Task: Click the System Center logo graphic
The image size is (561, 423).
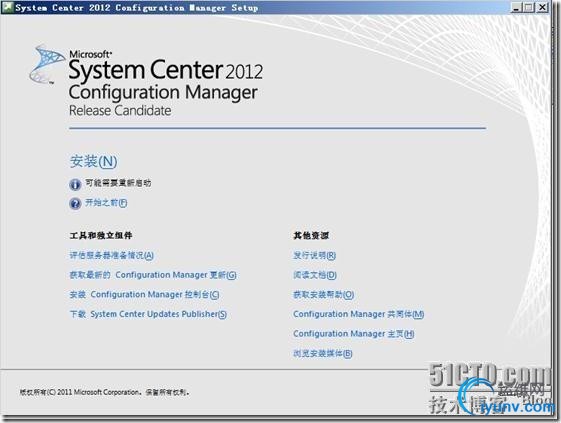Action: tap(46, 64)
